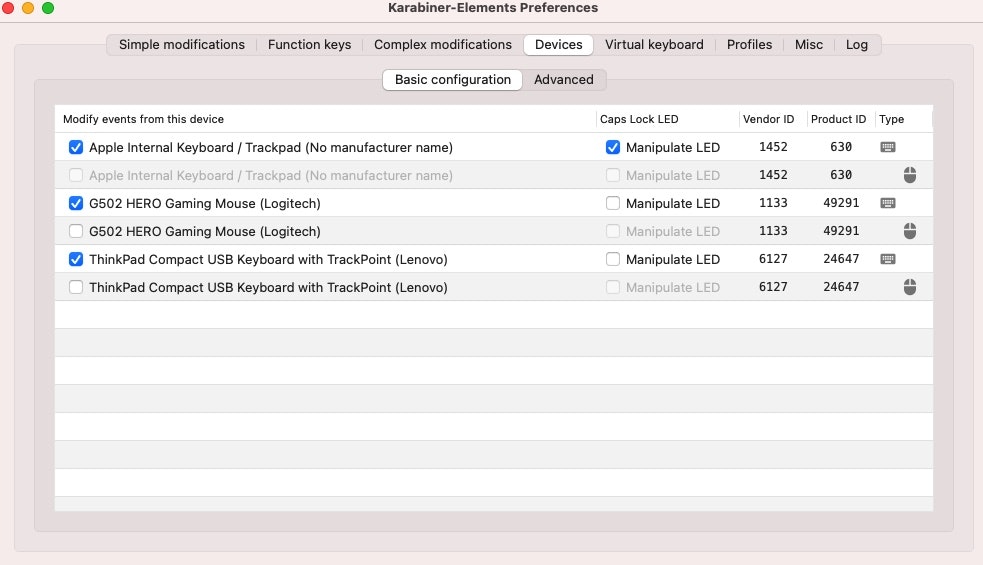
Task: Click mouse type icon for G502 HERO row
Action: pos(910,231)
